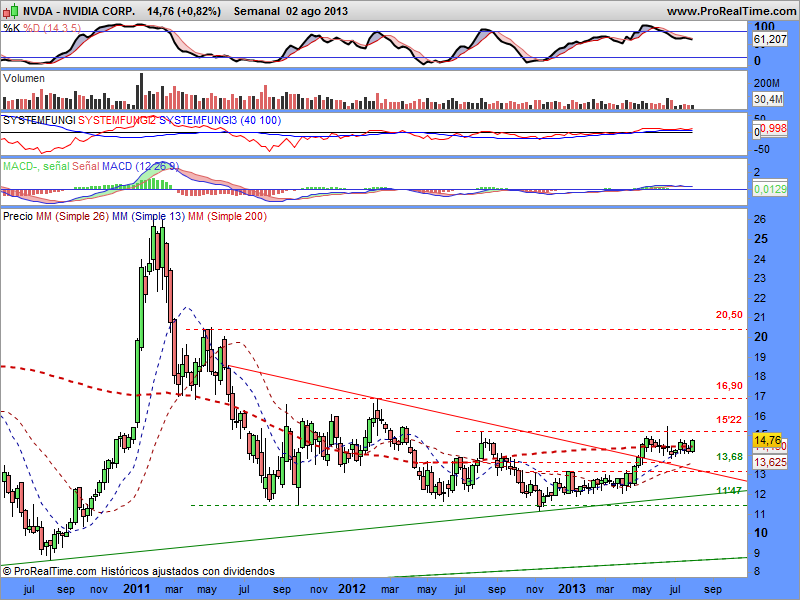Select the Precio label in price panel
Screen dimensions: 800x600
coord(18,216)
